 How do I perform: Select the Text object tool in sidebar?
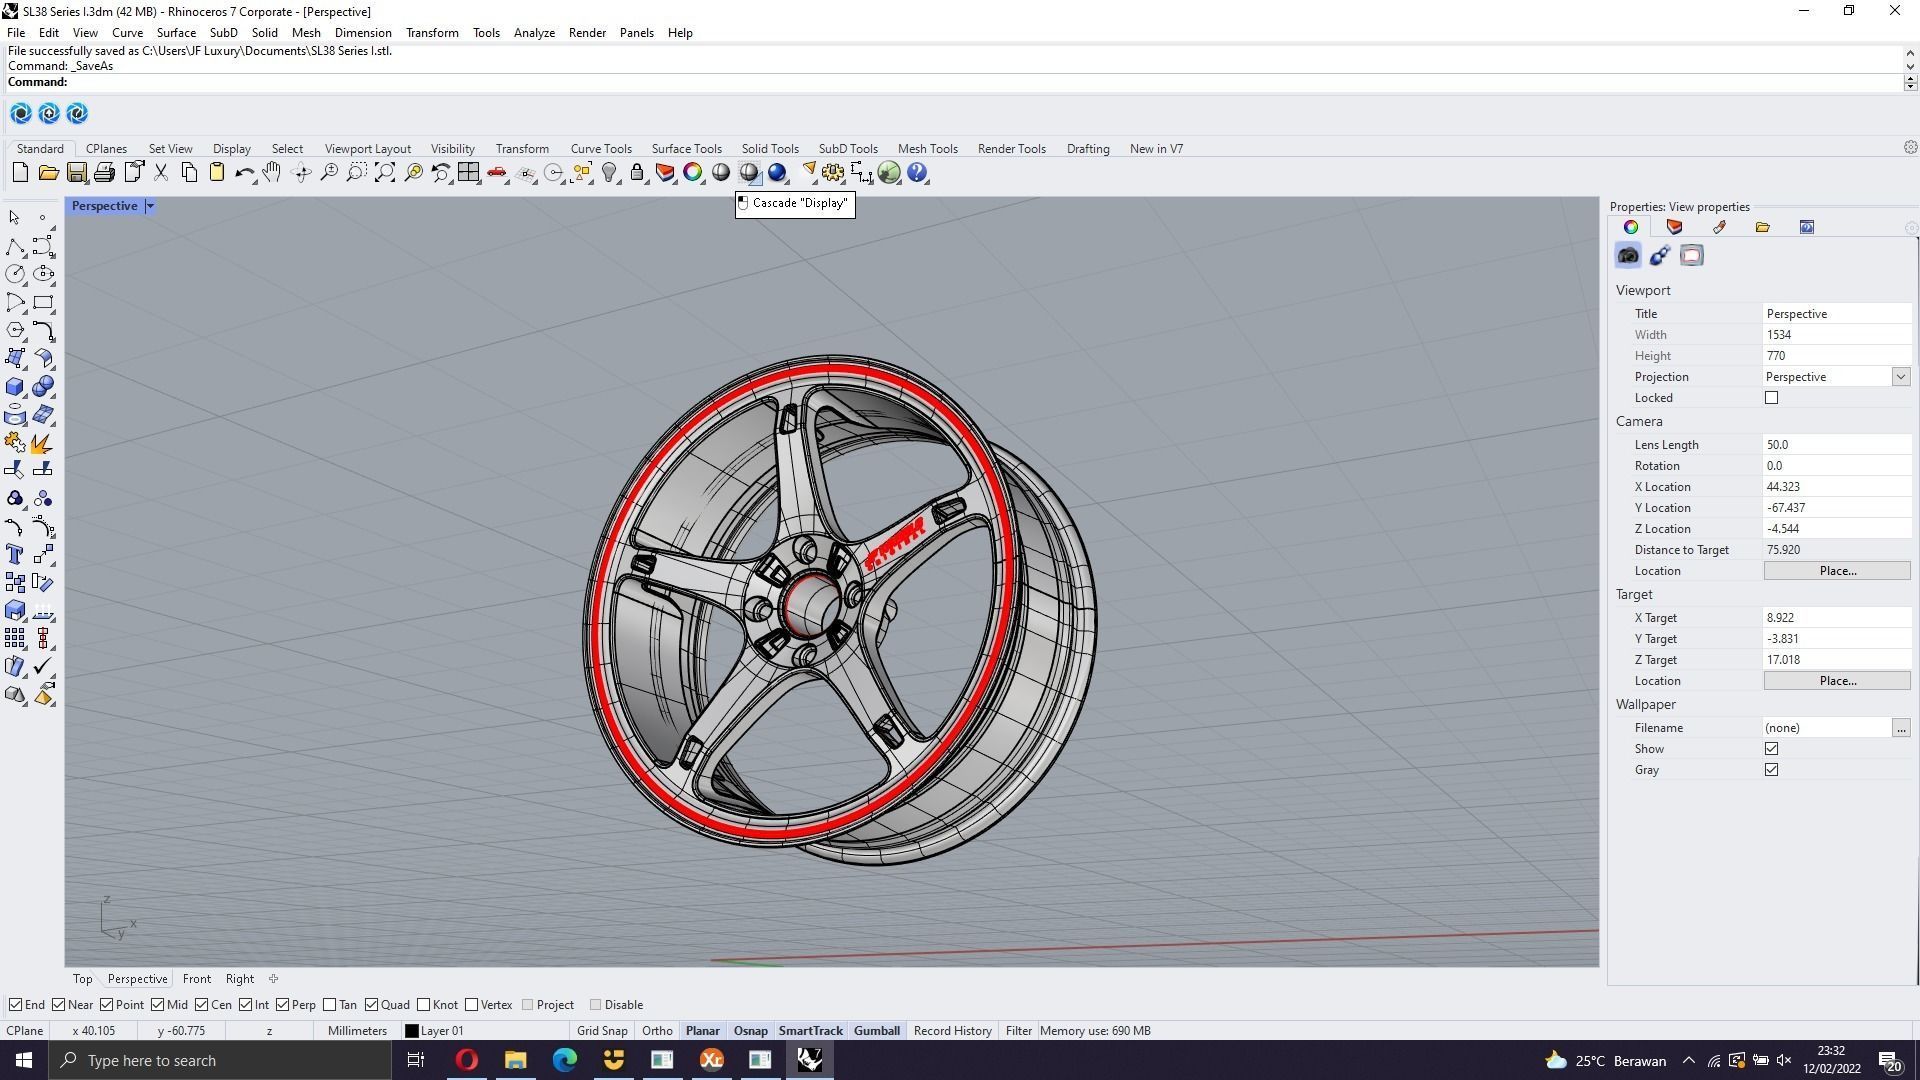(15, 554)
